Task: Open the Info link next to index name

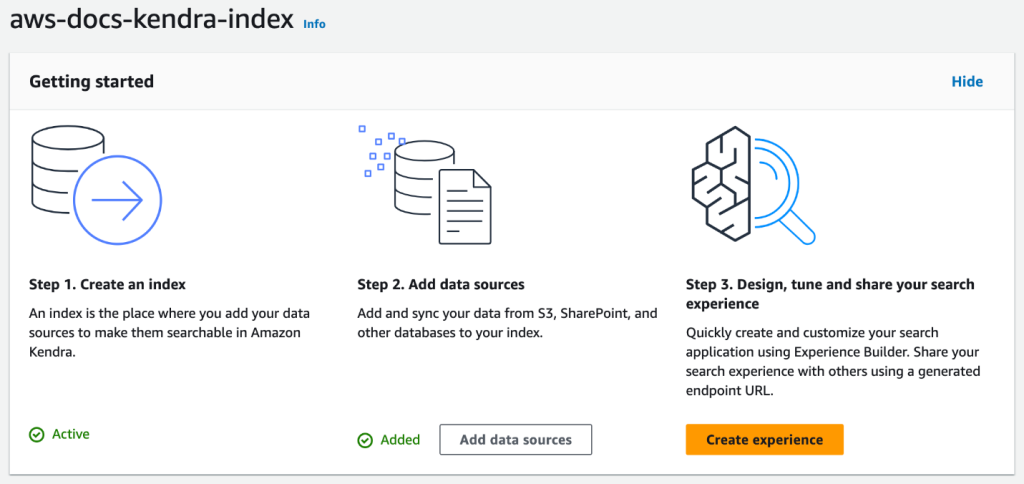Action: coord(315,24)
